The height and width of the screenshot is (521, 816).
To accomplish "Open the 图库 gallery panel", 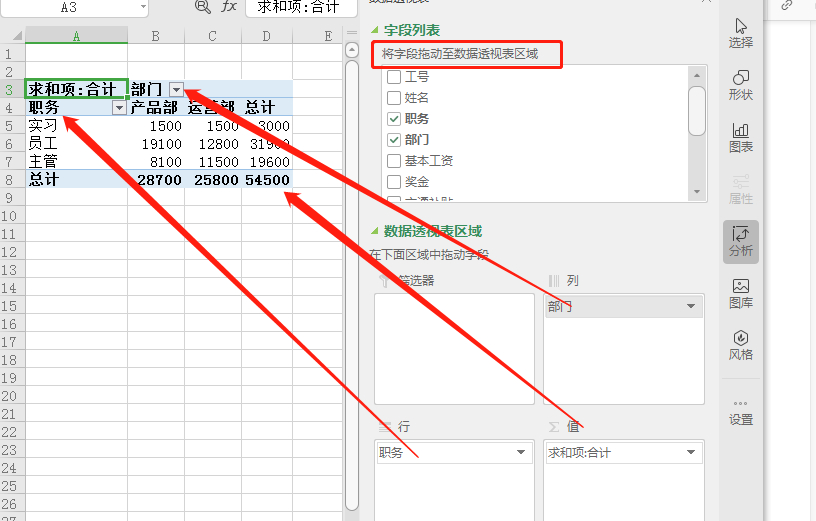I will pos(741,294).
